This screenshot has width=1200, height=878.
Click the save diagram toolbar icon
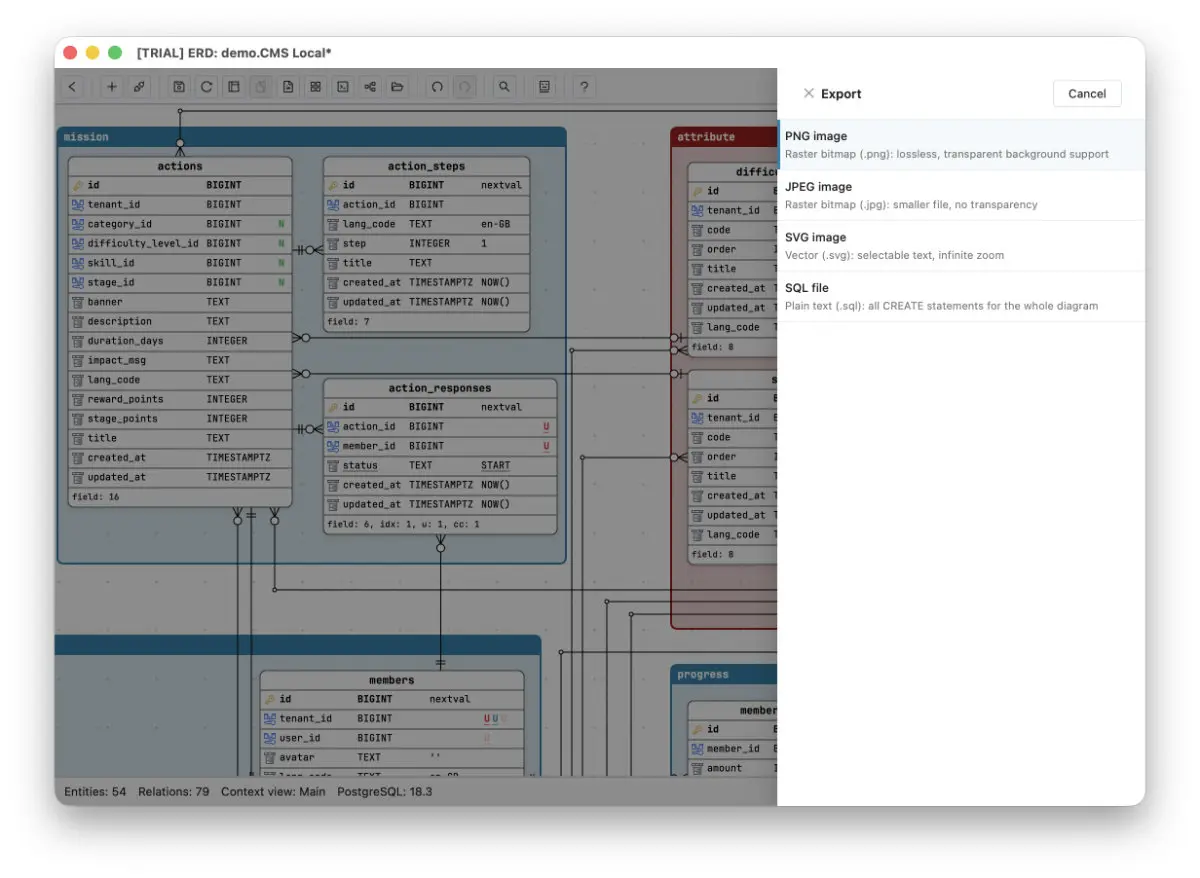pyautogui.click(x=179, y=87)
